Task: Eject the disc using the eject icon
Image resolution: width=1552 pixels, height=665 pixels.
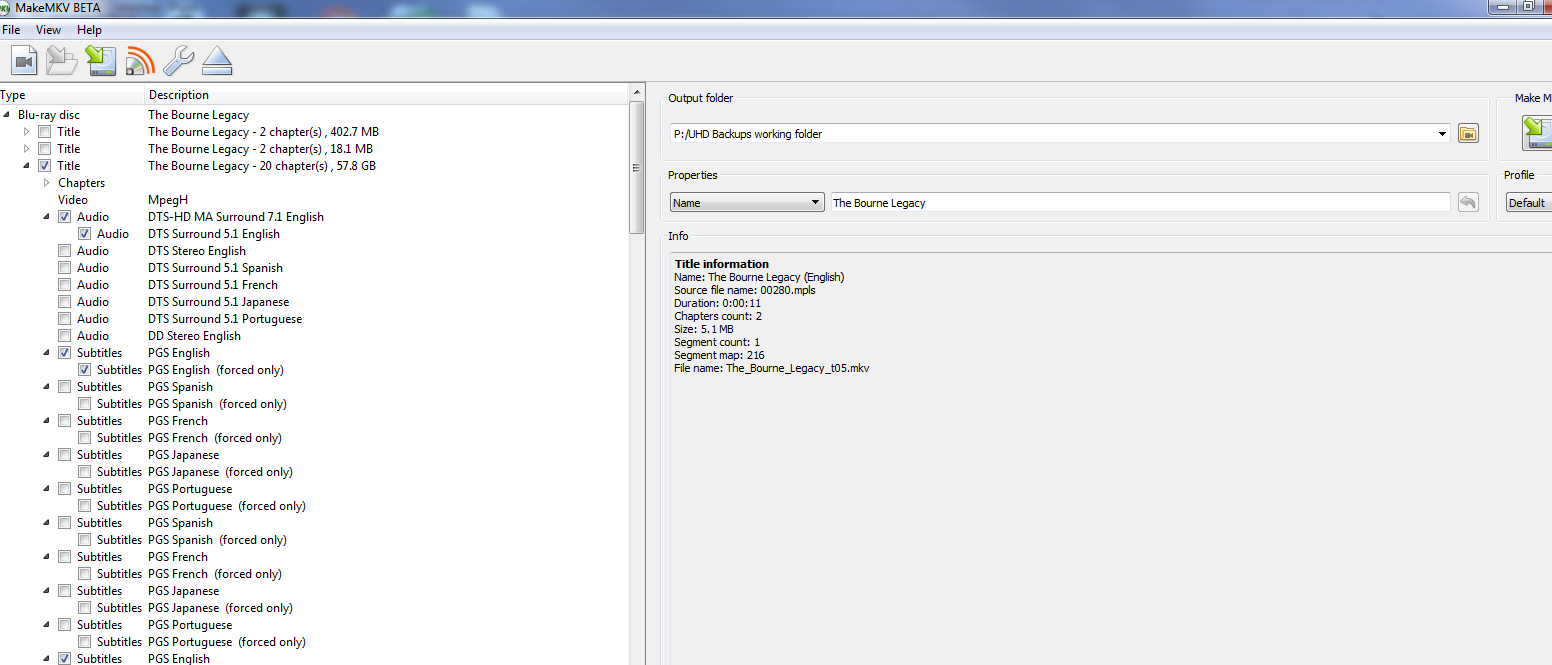Action: point(217,61)
